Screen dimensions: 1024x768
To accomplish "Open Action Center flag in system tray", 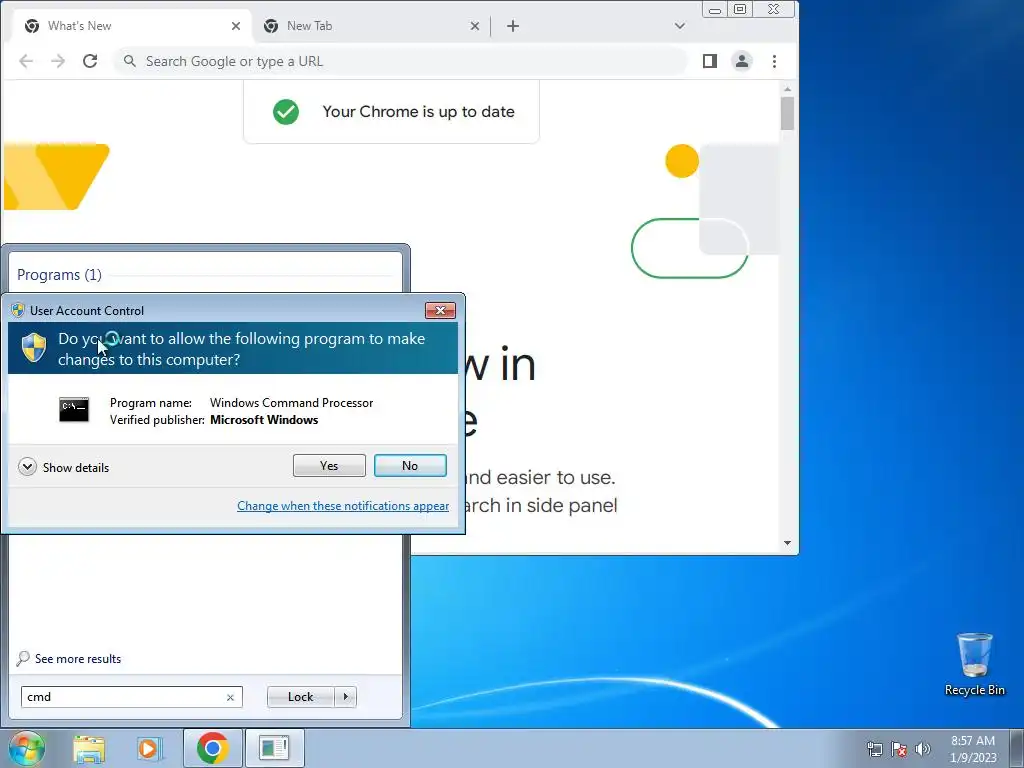I will pyautogui.click(x=899, y=749).
